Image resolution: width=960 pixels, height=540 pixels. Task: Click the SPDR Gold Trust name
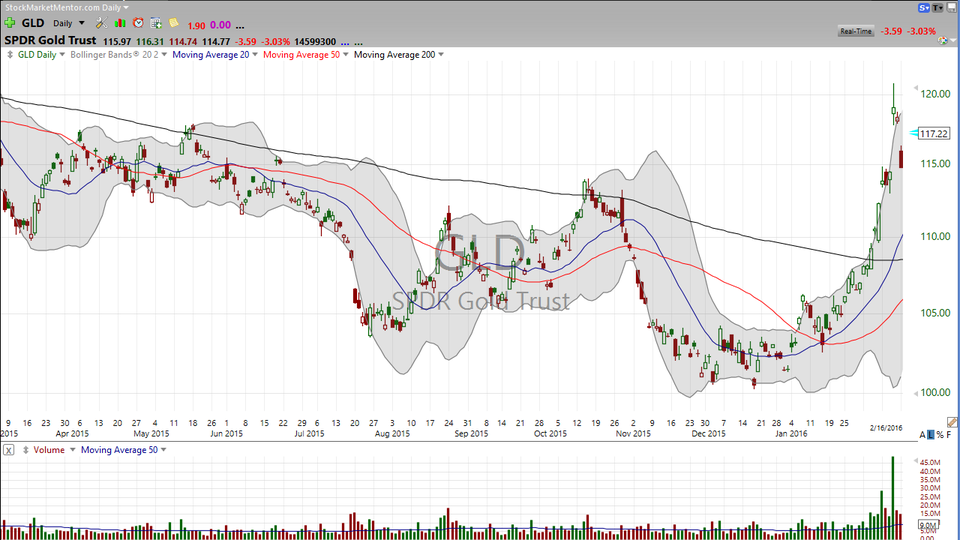coord(50,40)
